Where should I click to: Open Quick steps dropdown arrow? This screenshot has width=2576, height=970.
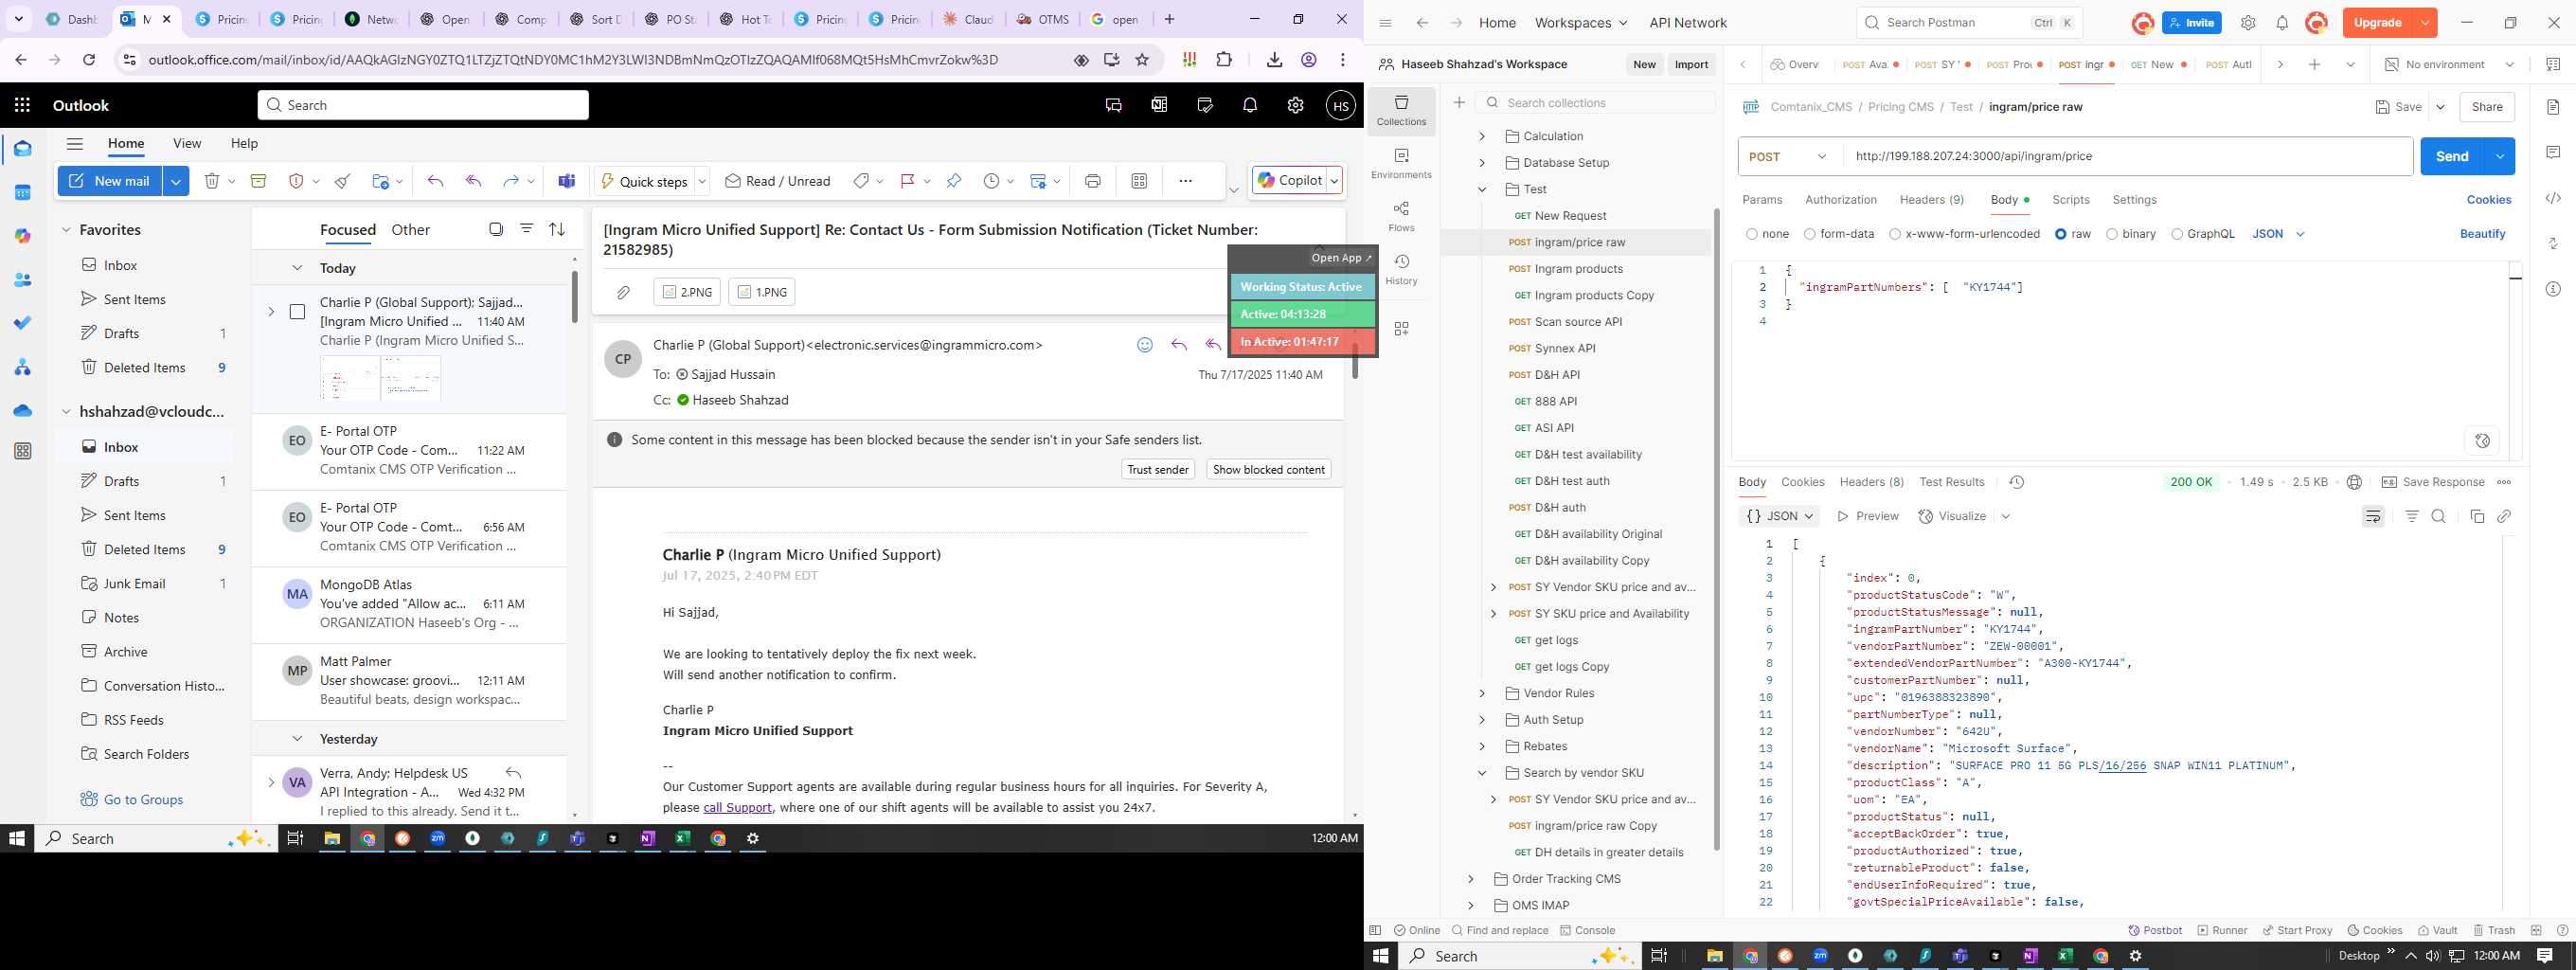[x=702, y=181]
